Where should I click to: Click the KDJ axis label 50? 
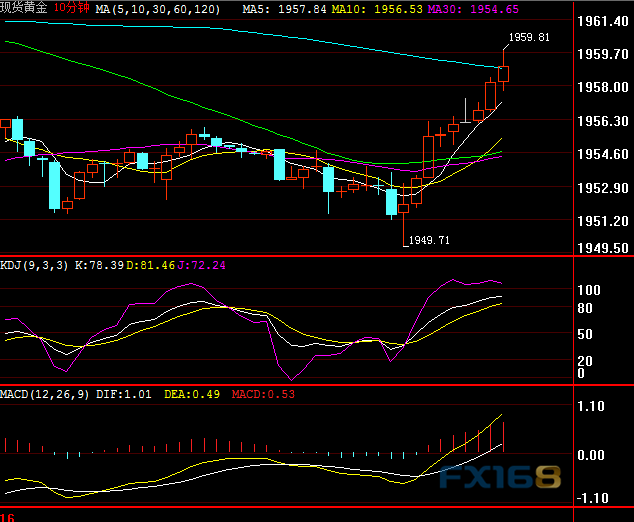coord(585,334)
